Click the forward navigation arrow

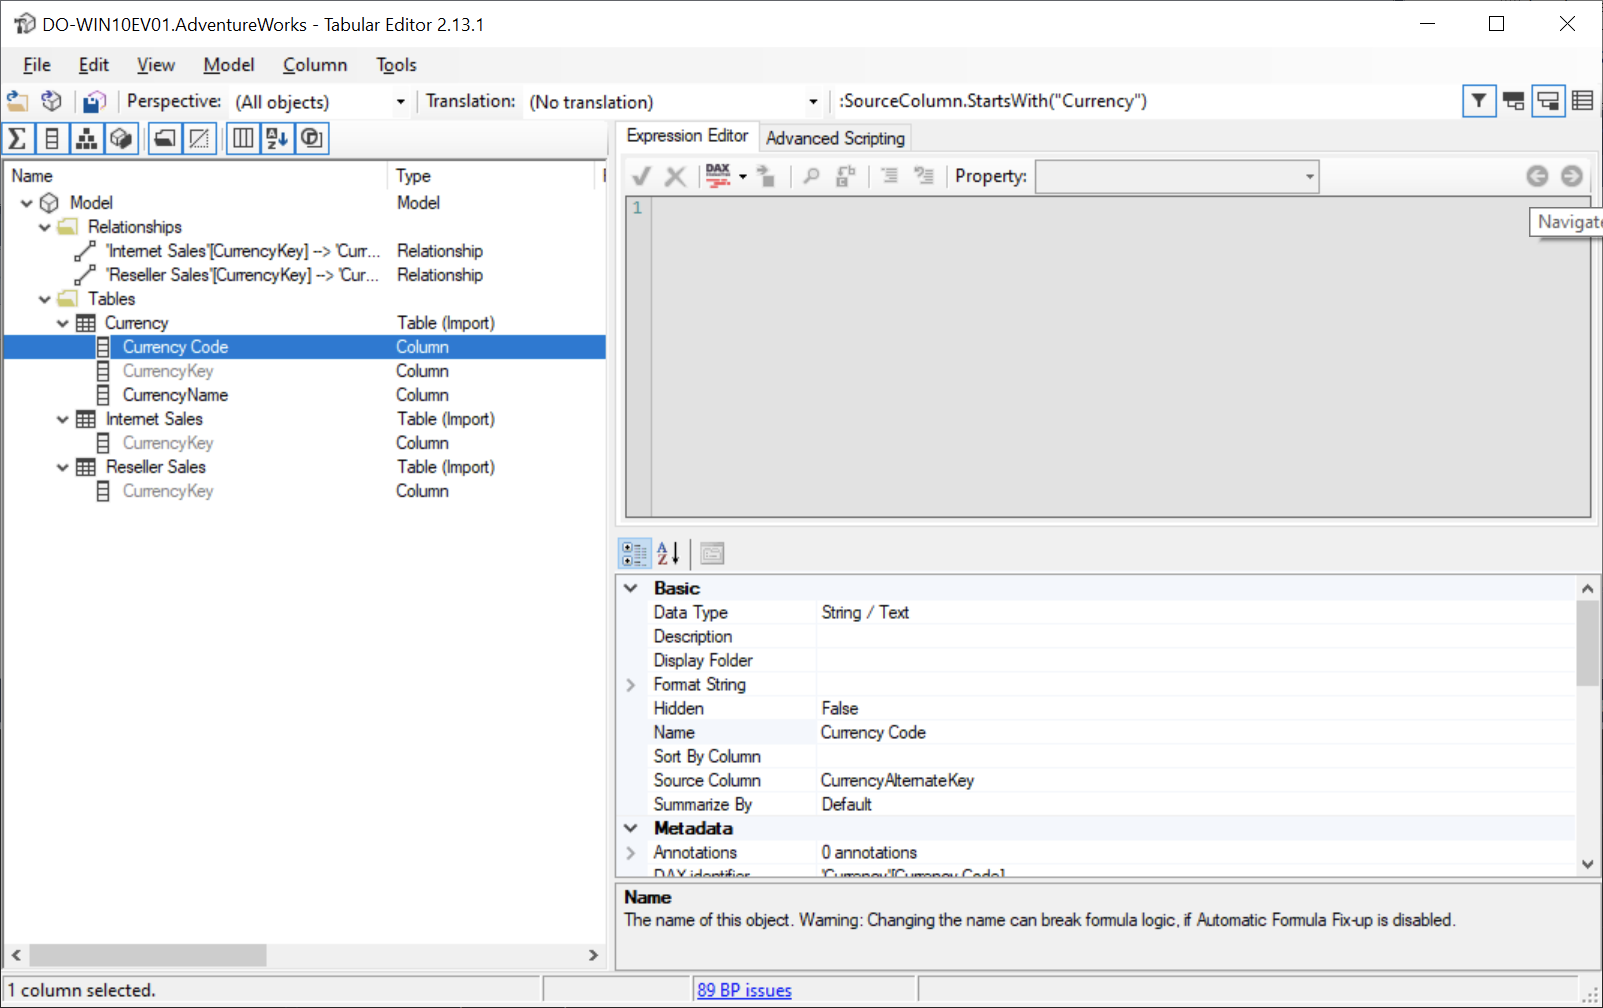1571,176
